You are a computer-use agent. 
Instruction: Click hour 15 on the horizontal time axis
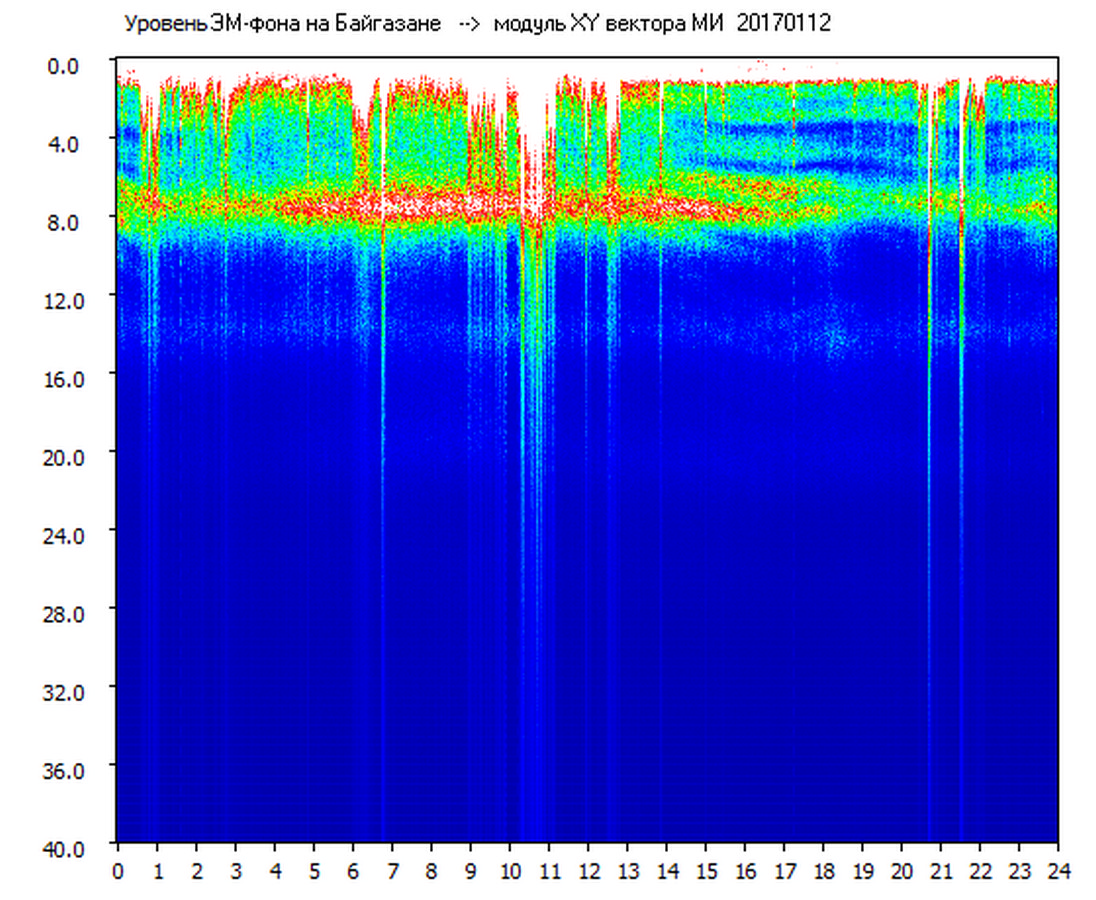(705, 871)
